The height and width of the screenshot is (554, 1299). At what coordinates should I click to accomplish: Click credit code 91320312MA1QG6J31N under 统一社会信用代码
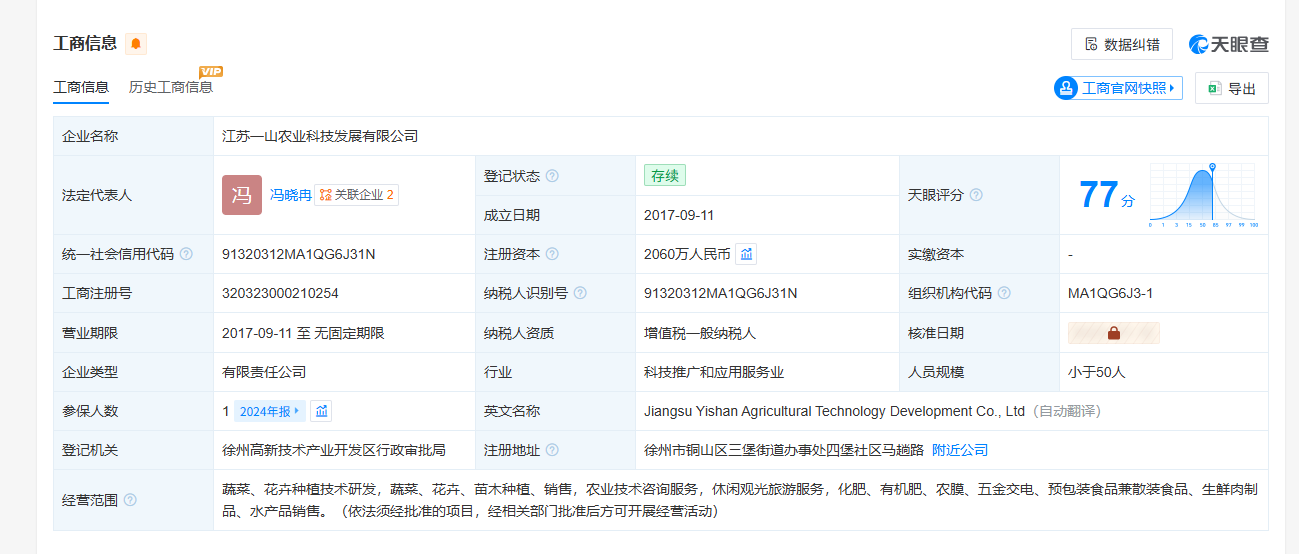tap(299, 254)
